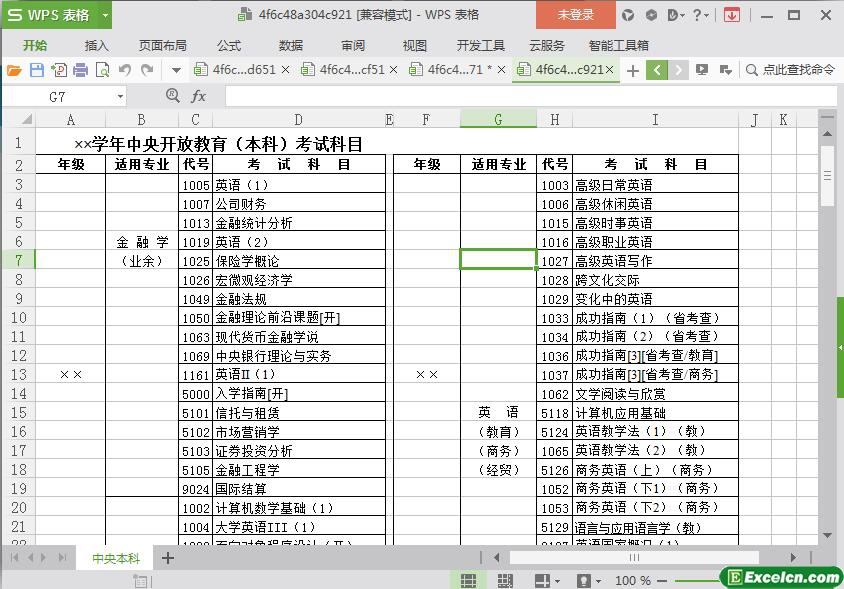The width and height of the screenshot is (844, 589).
Task: Jump to last sheet navigation arrow
Action: tap(62, 558)
